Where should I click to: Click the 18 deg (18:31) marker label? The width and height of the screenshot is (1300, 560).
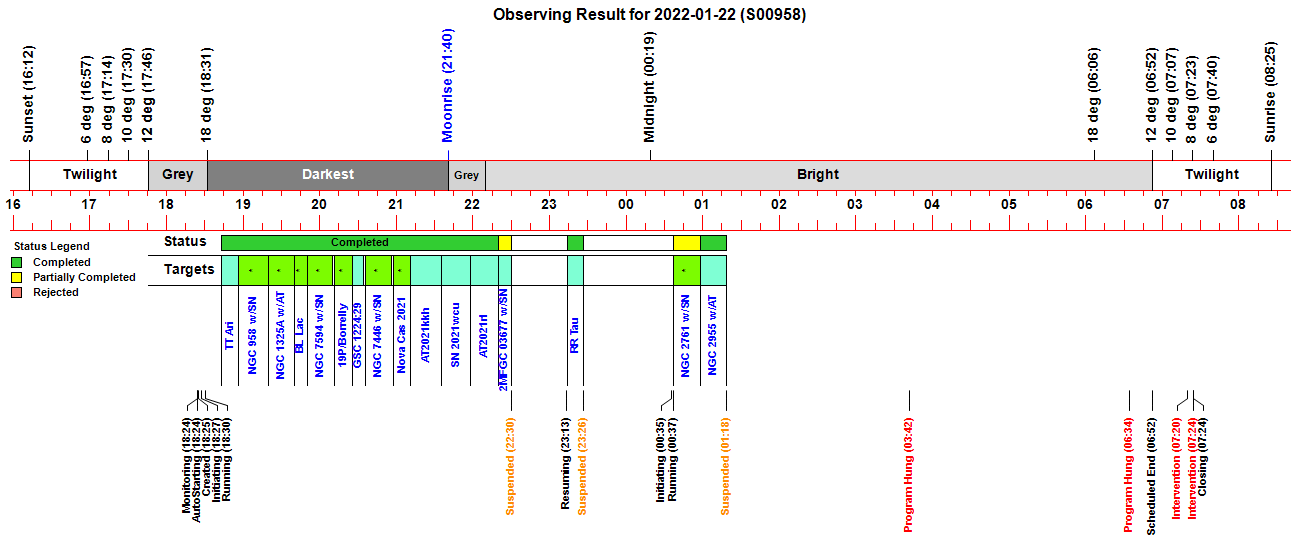tap(207, 96)
